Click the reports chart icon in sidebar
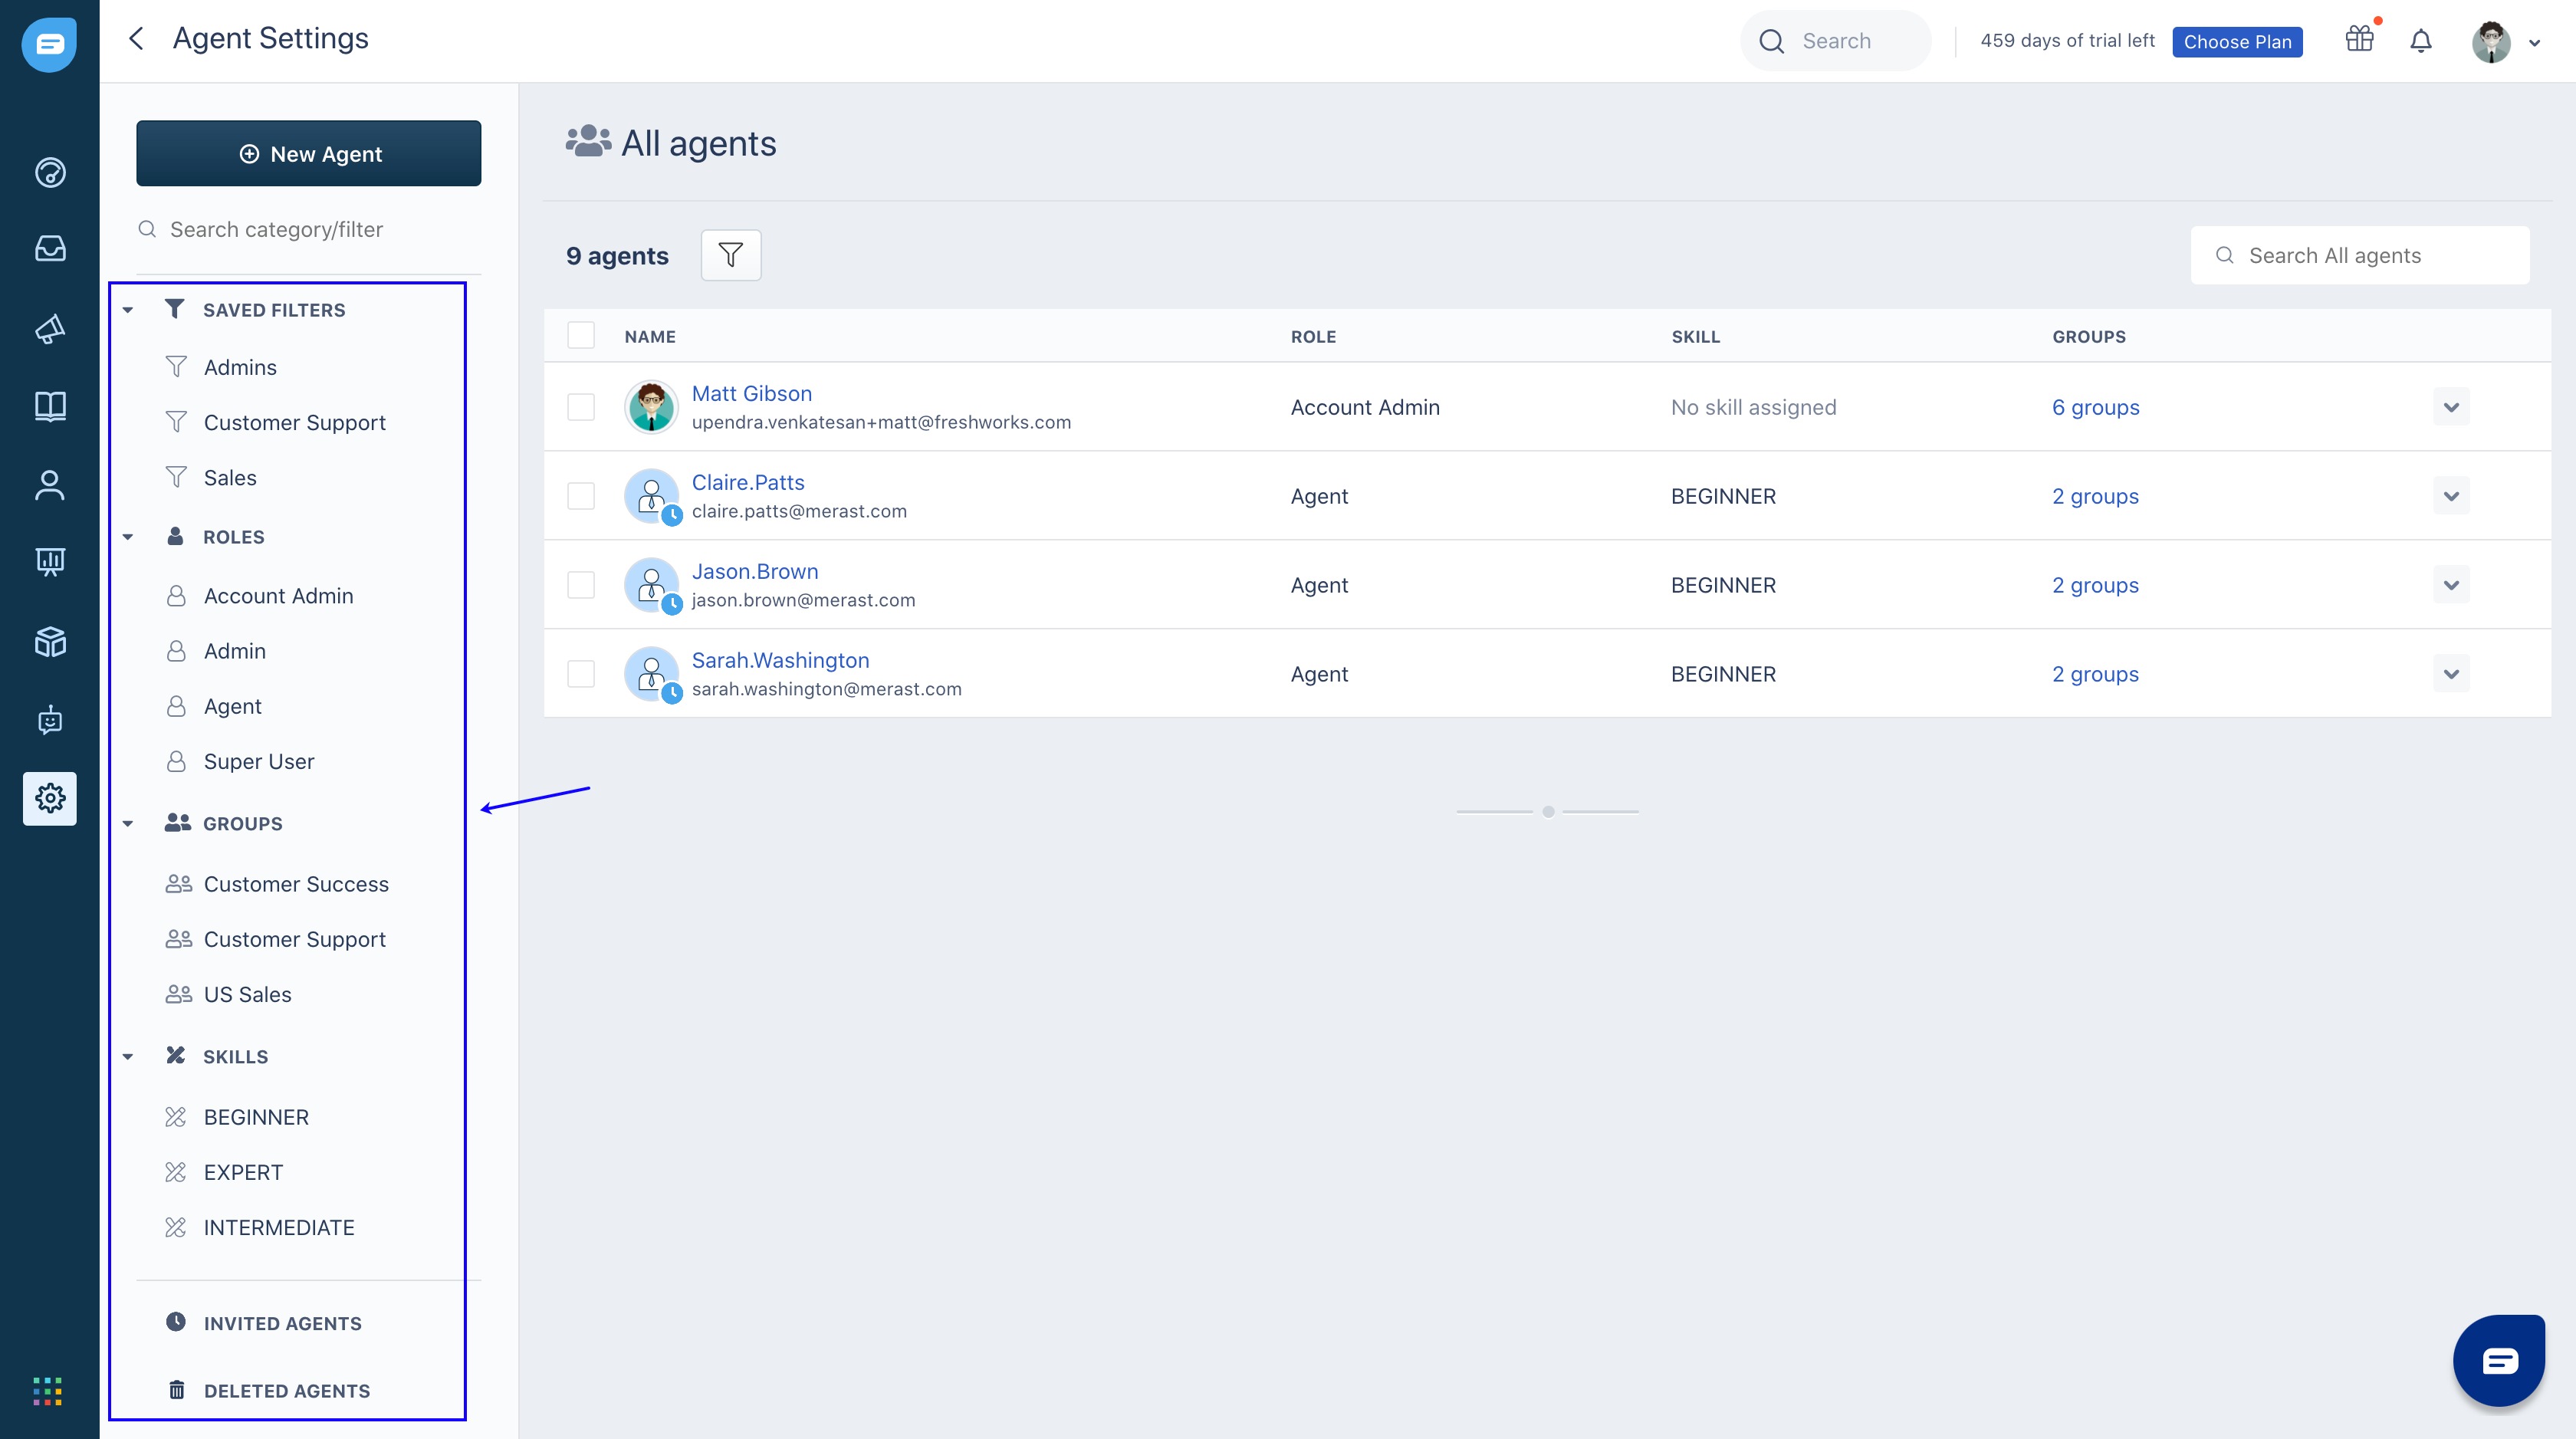Image resolution: width=2576 pixels, height=1439 pixels. 50,561
